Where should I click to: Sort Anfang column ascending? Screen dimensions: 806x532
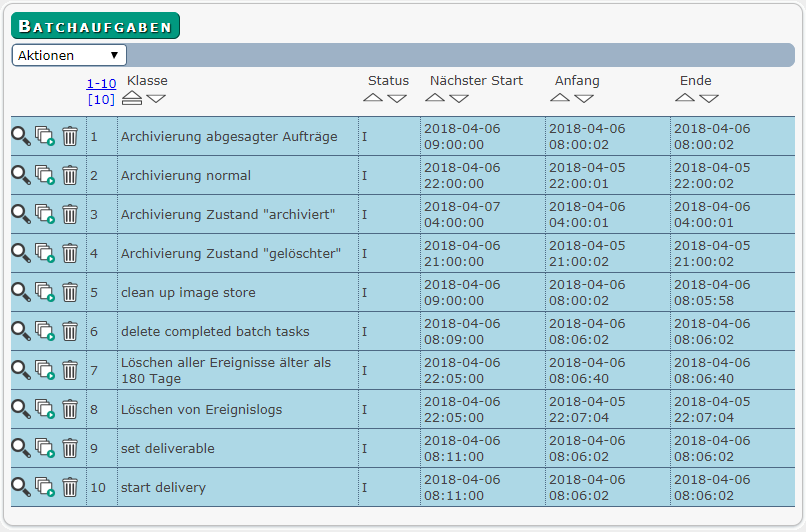point(560,98)
